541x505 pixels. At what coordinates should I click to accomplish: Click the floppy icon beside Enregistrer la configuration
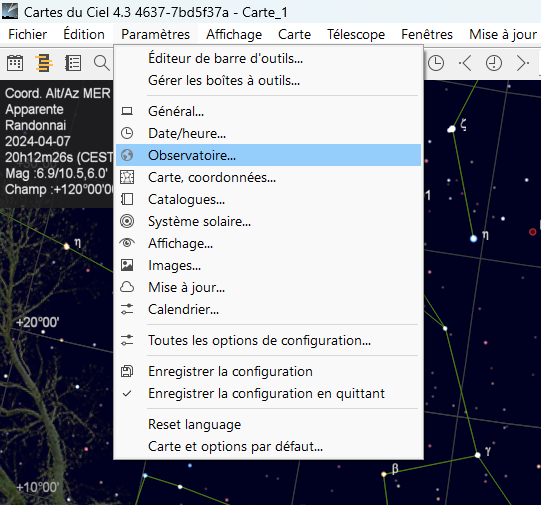[127, 371]
